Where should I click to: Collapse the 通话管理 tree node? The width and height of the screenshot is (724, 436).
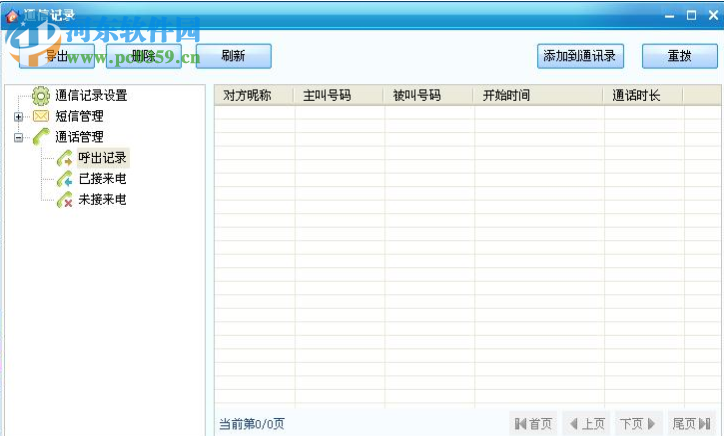coord(18,137)
